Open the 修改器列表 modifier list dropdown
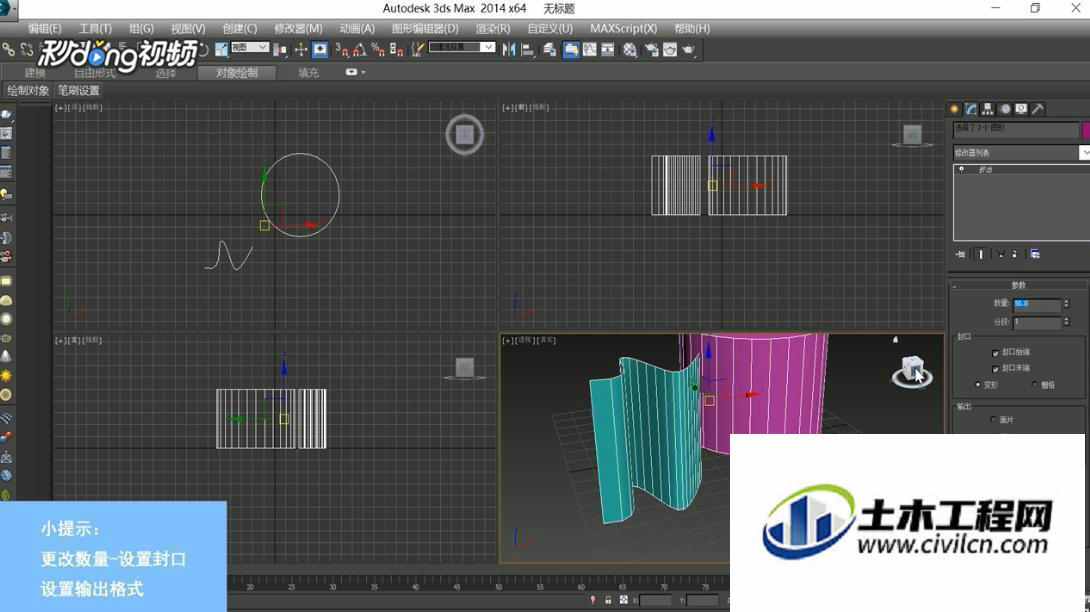Viewport: 1090px width, 612px height. point(1020,152)
